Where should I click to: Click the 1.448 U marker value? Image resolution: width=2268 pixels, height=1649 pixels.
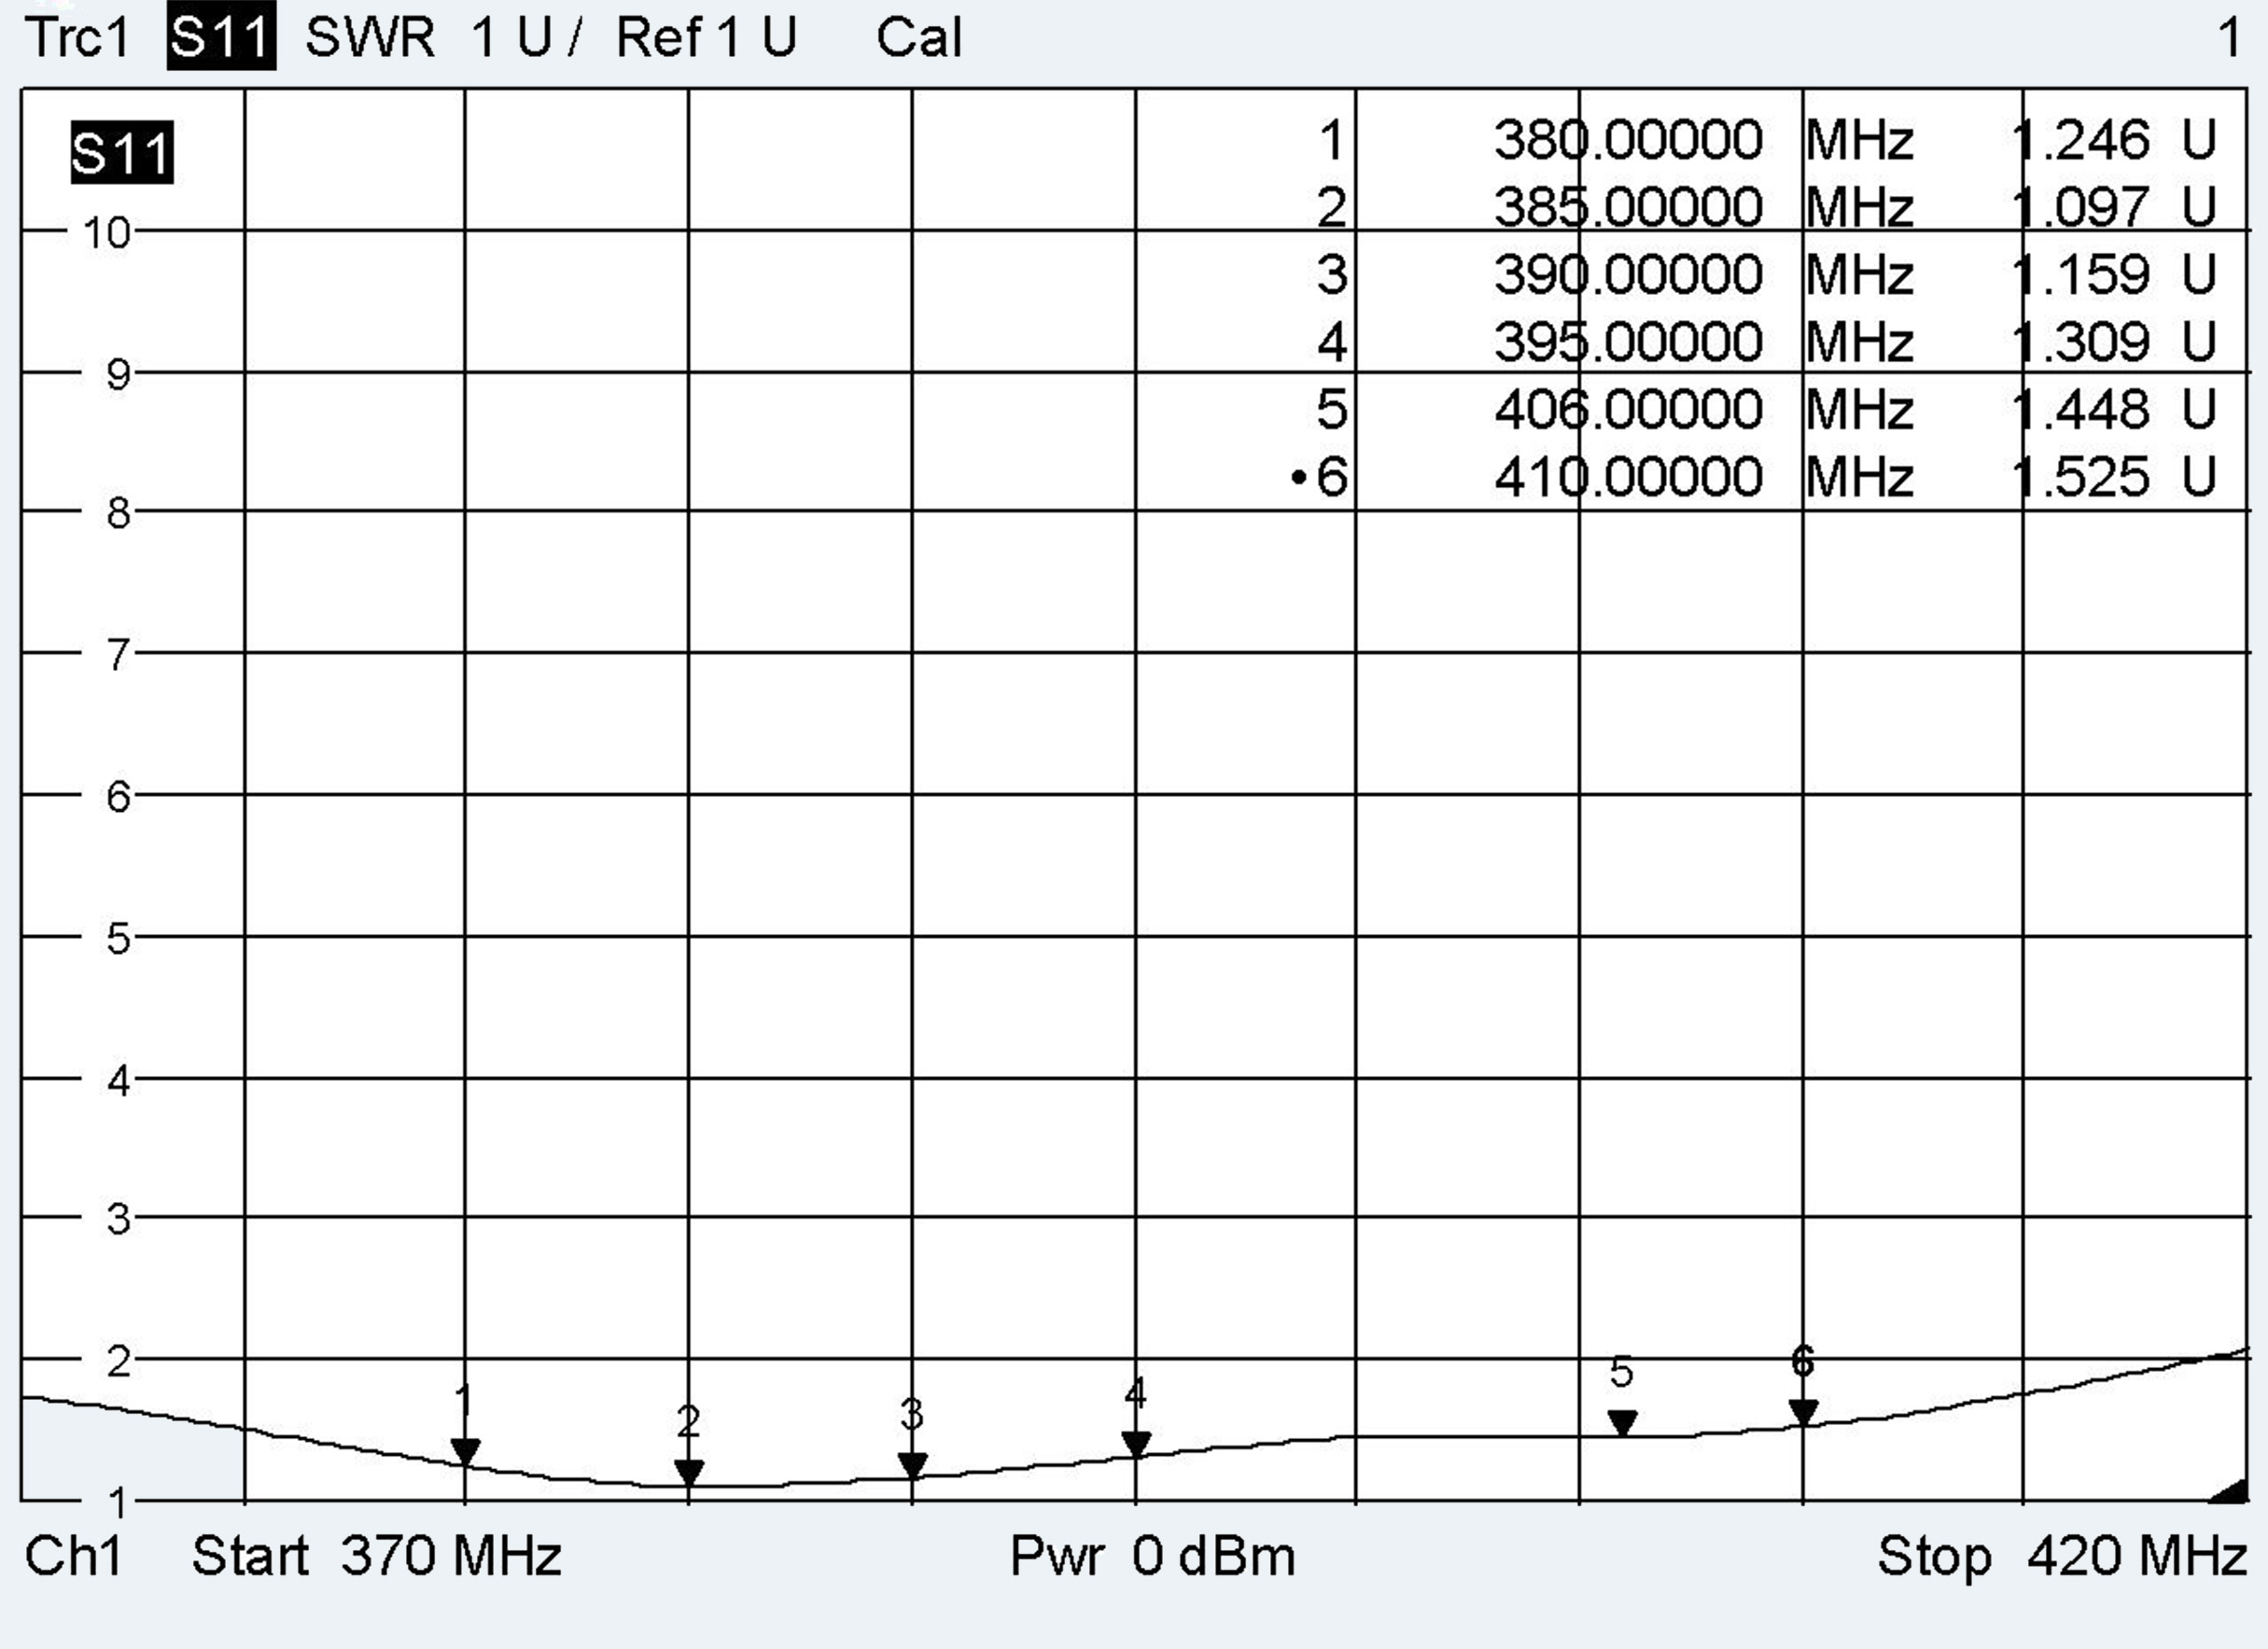2114,409
